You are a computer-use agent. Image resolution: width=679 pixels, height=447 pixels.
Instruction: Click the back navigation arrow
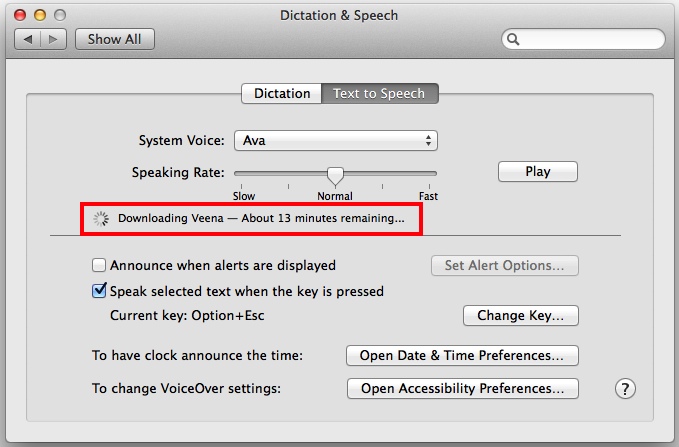[x=28, y=39]
